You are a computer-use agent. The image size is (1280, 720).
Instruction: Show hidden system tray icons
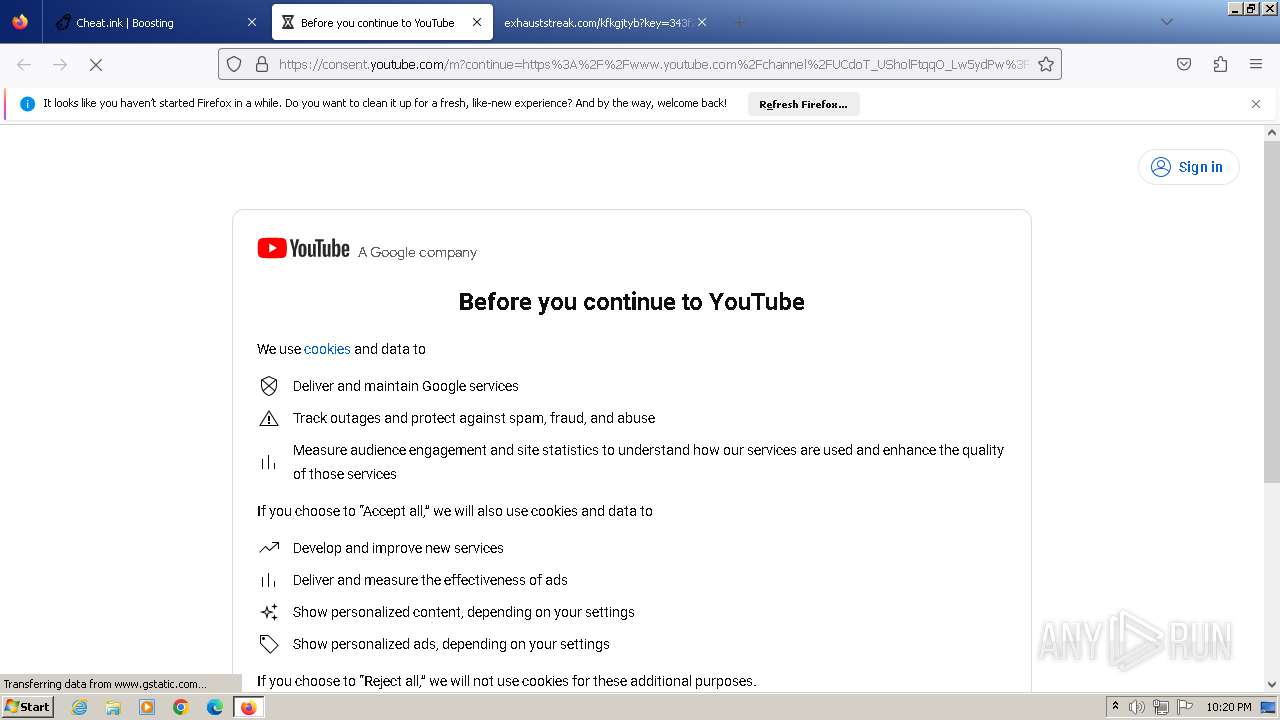point(1115,707)
